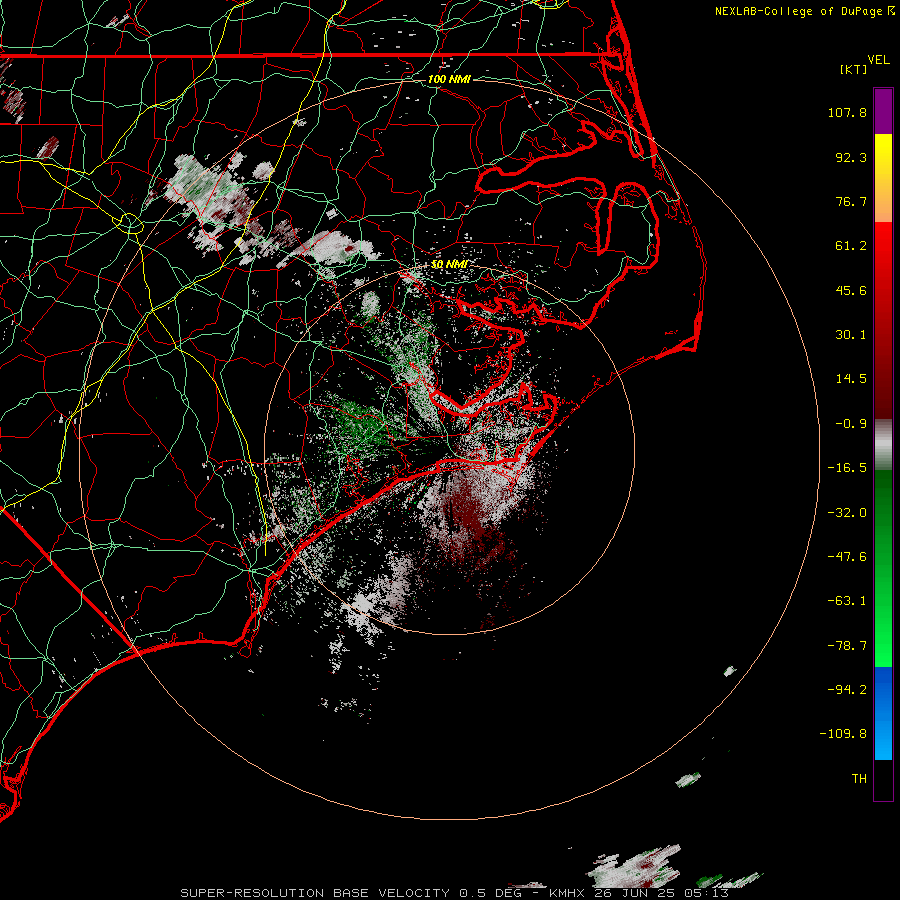Select the 92.3 legend value

[851, 157]
